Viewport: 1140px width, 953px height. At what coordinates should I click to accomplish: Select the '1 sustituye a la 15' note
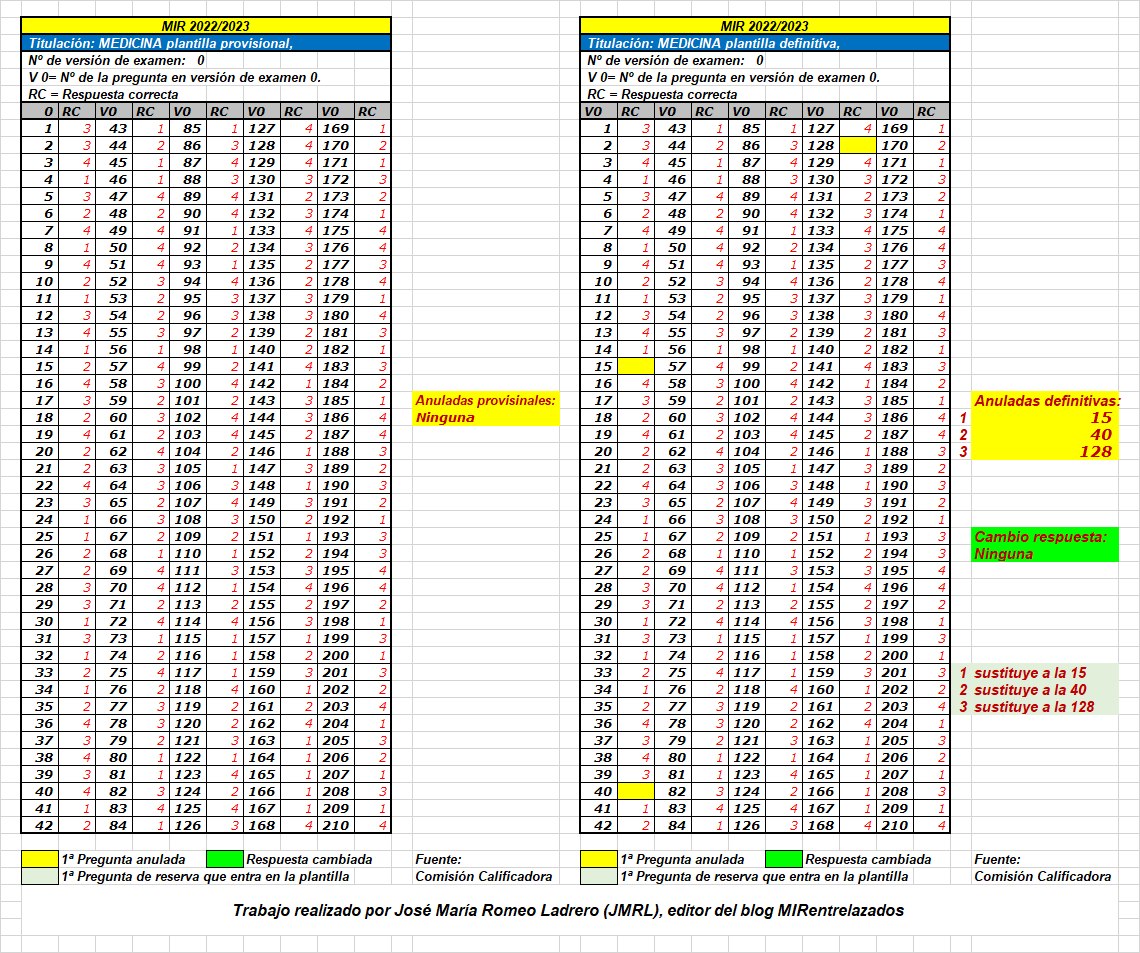point(1023,672)
